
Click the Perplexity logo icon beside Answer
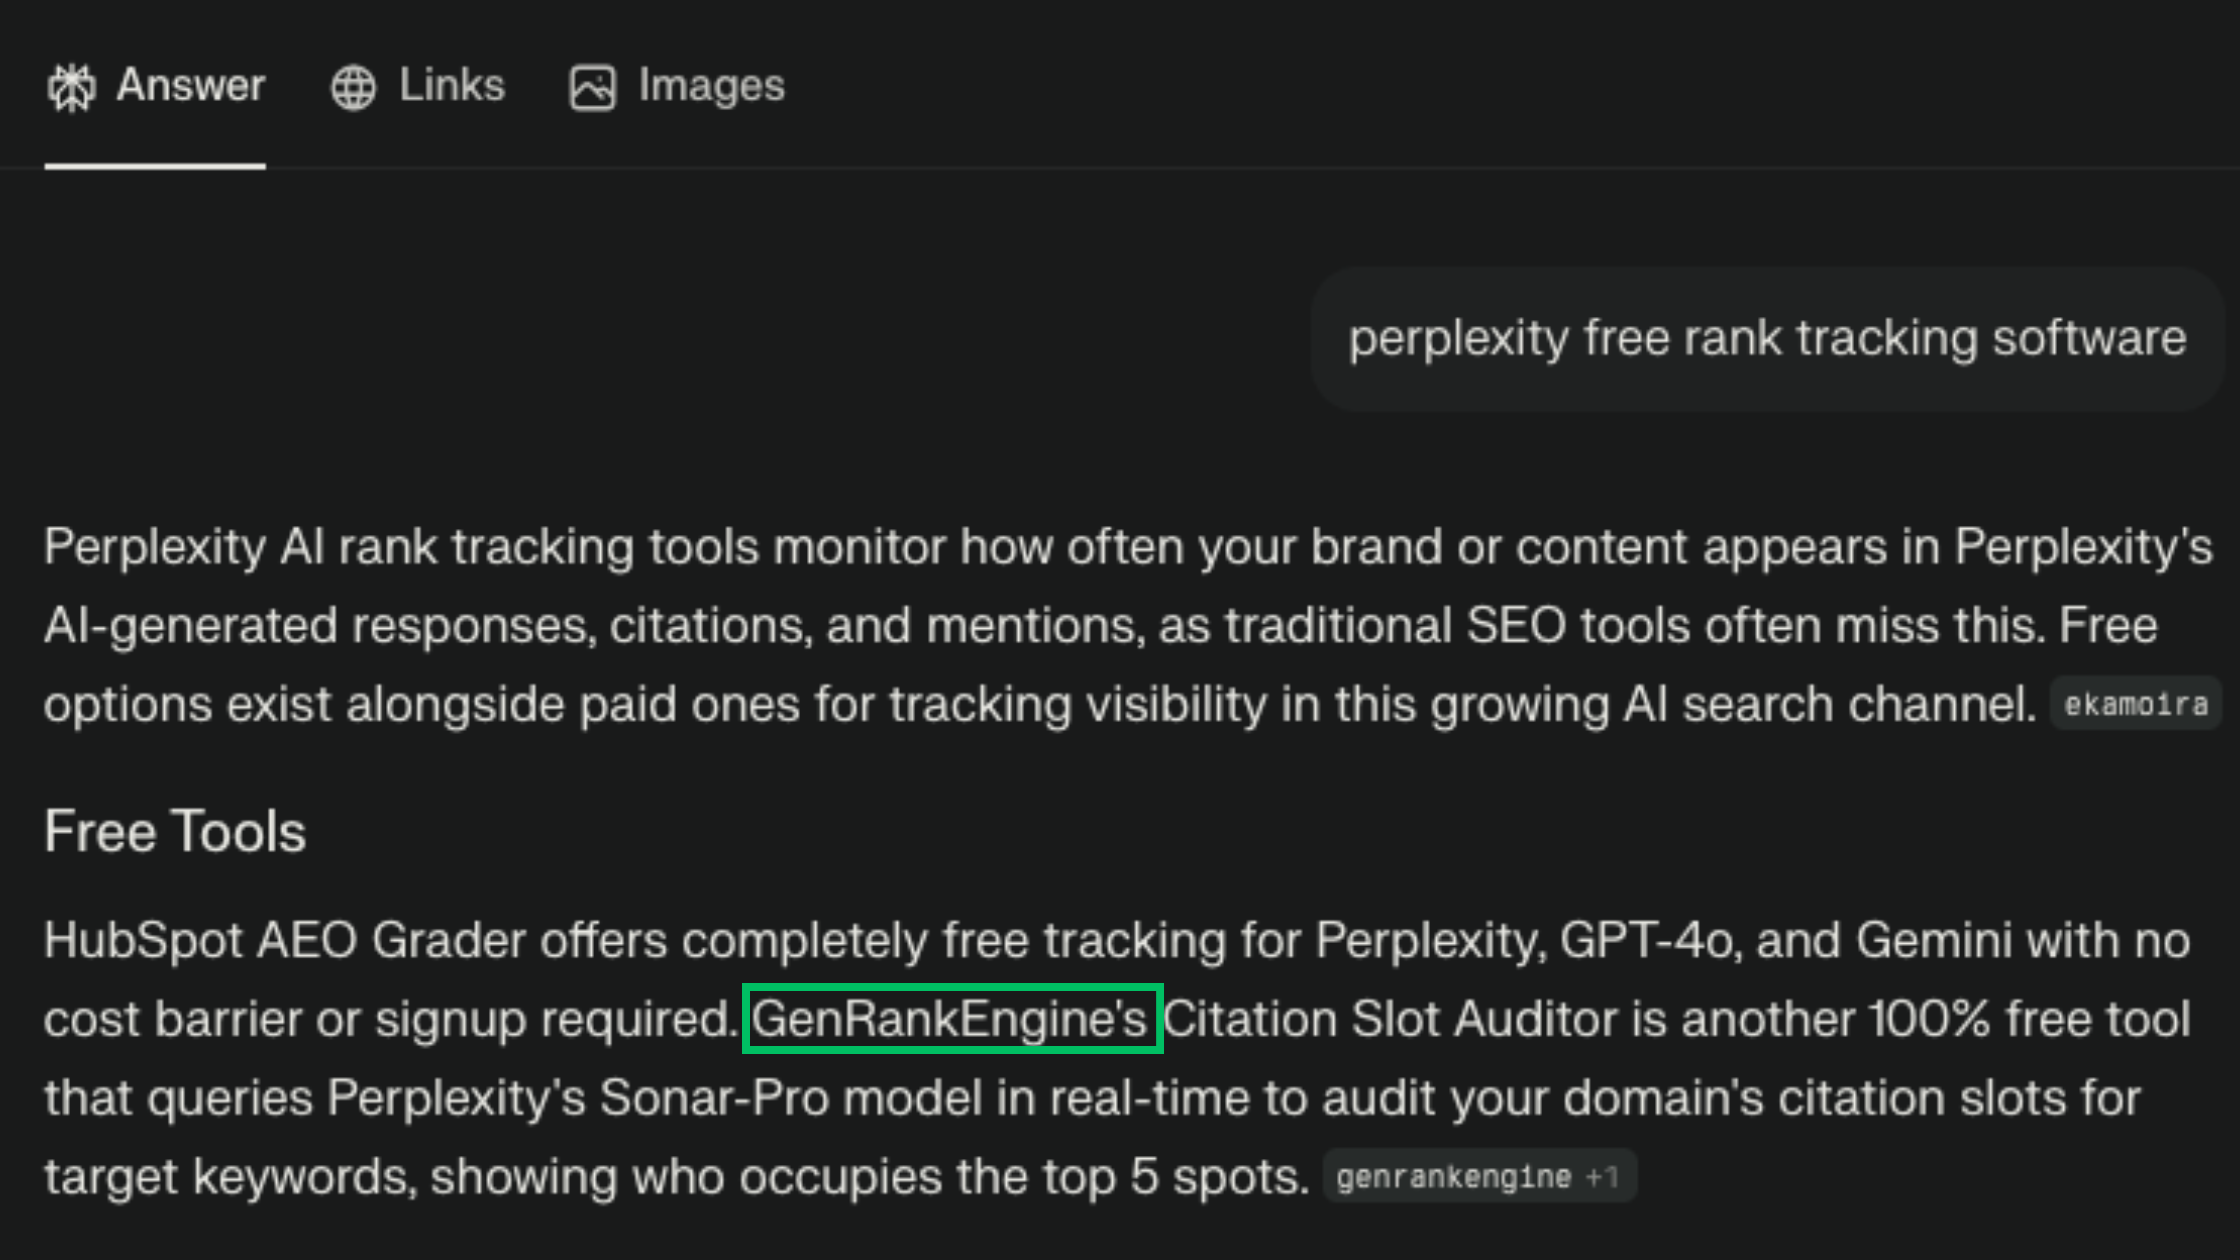pyautogui.click(x=71, y=86)
